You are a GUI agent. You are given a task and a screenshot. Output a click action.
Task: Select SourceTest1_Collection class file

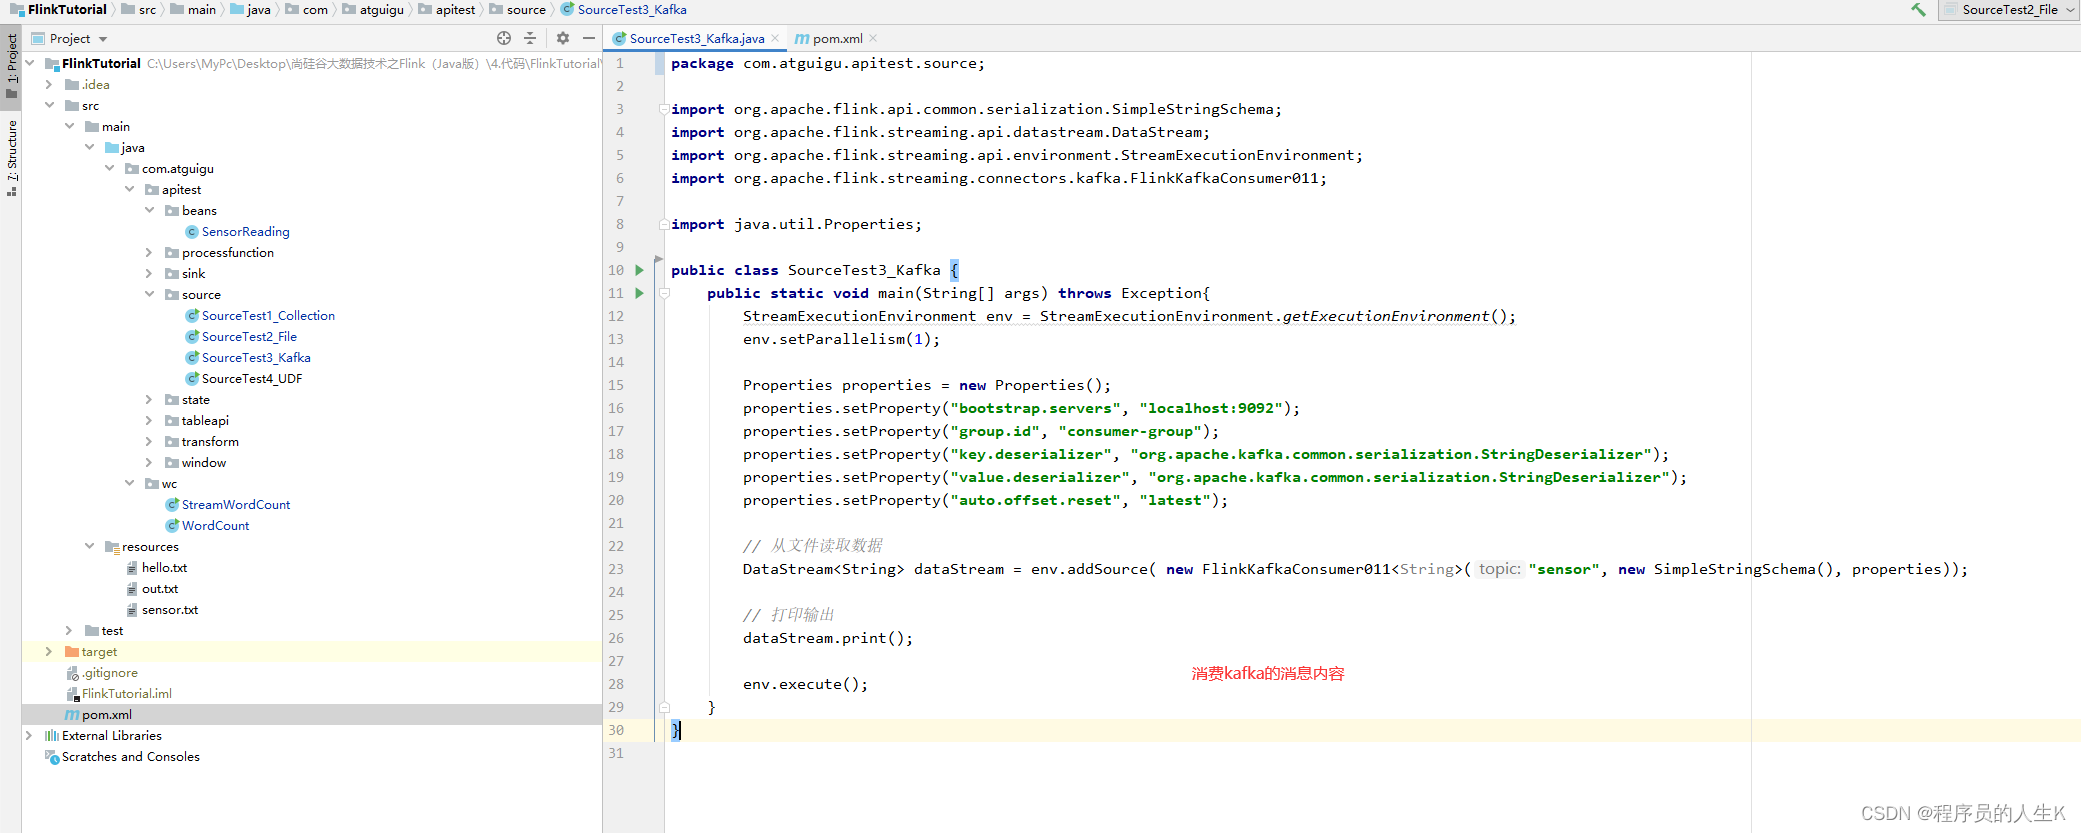tap(268, 316)
